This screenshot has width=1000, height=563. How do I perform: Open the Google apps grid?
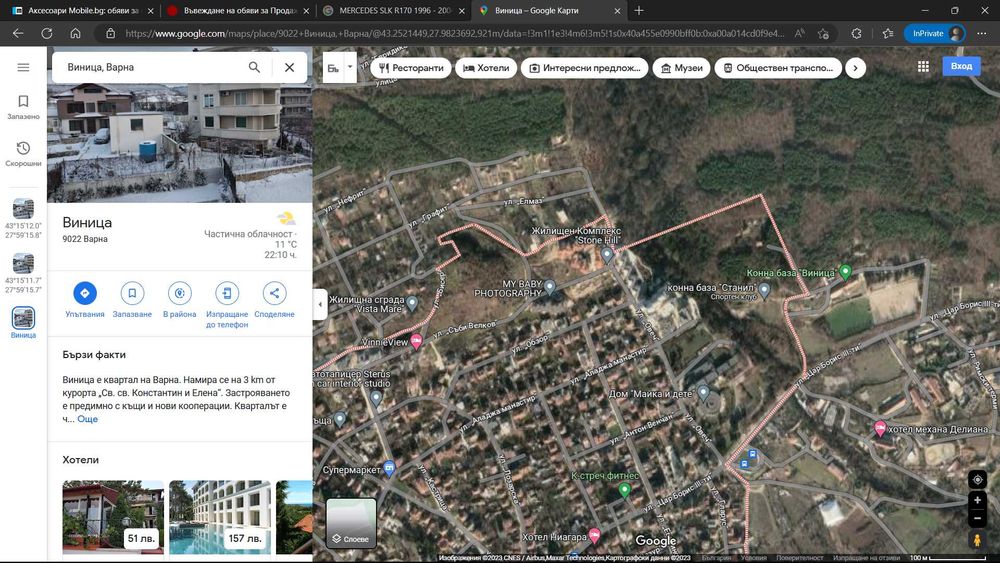923,66
